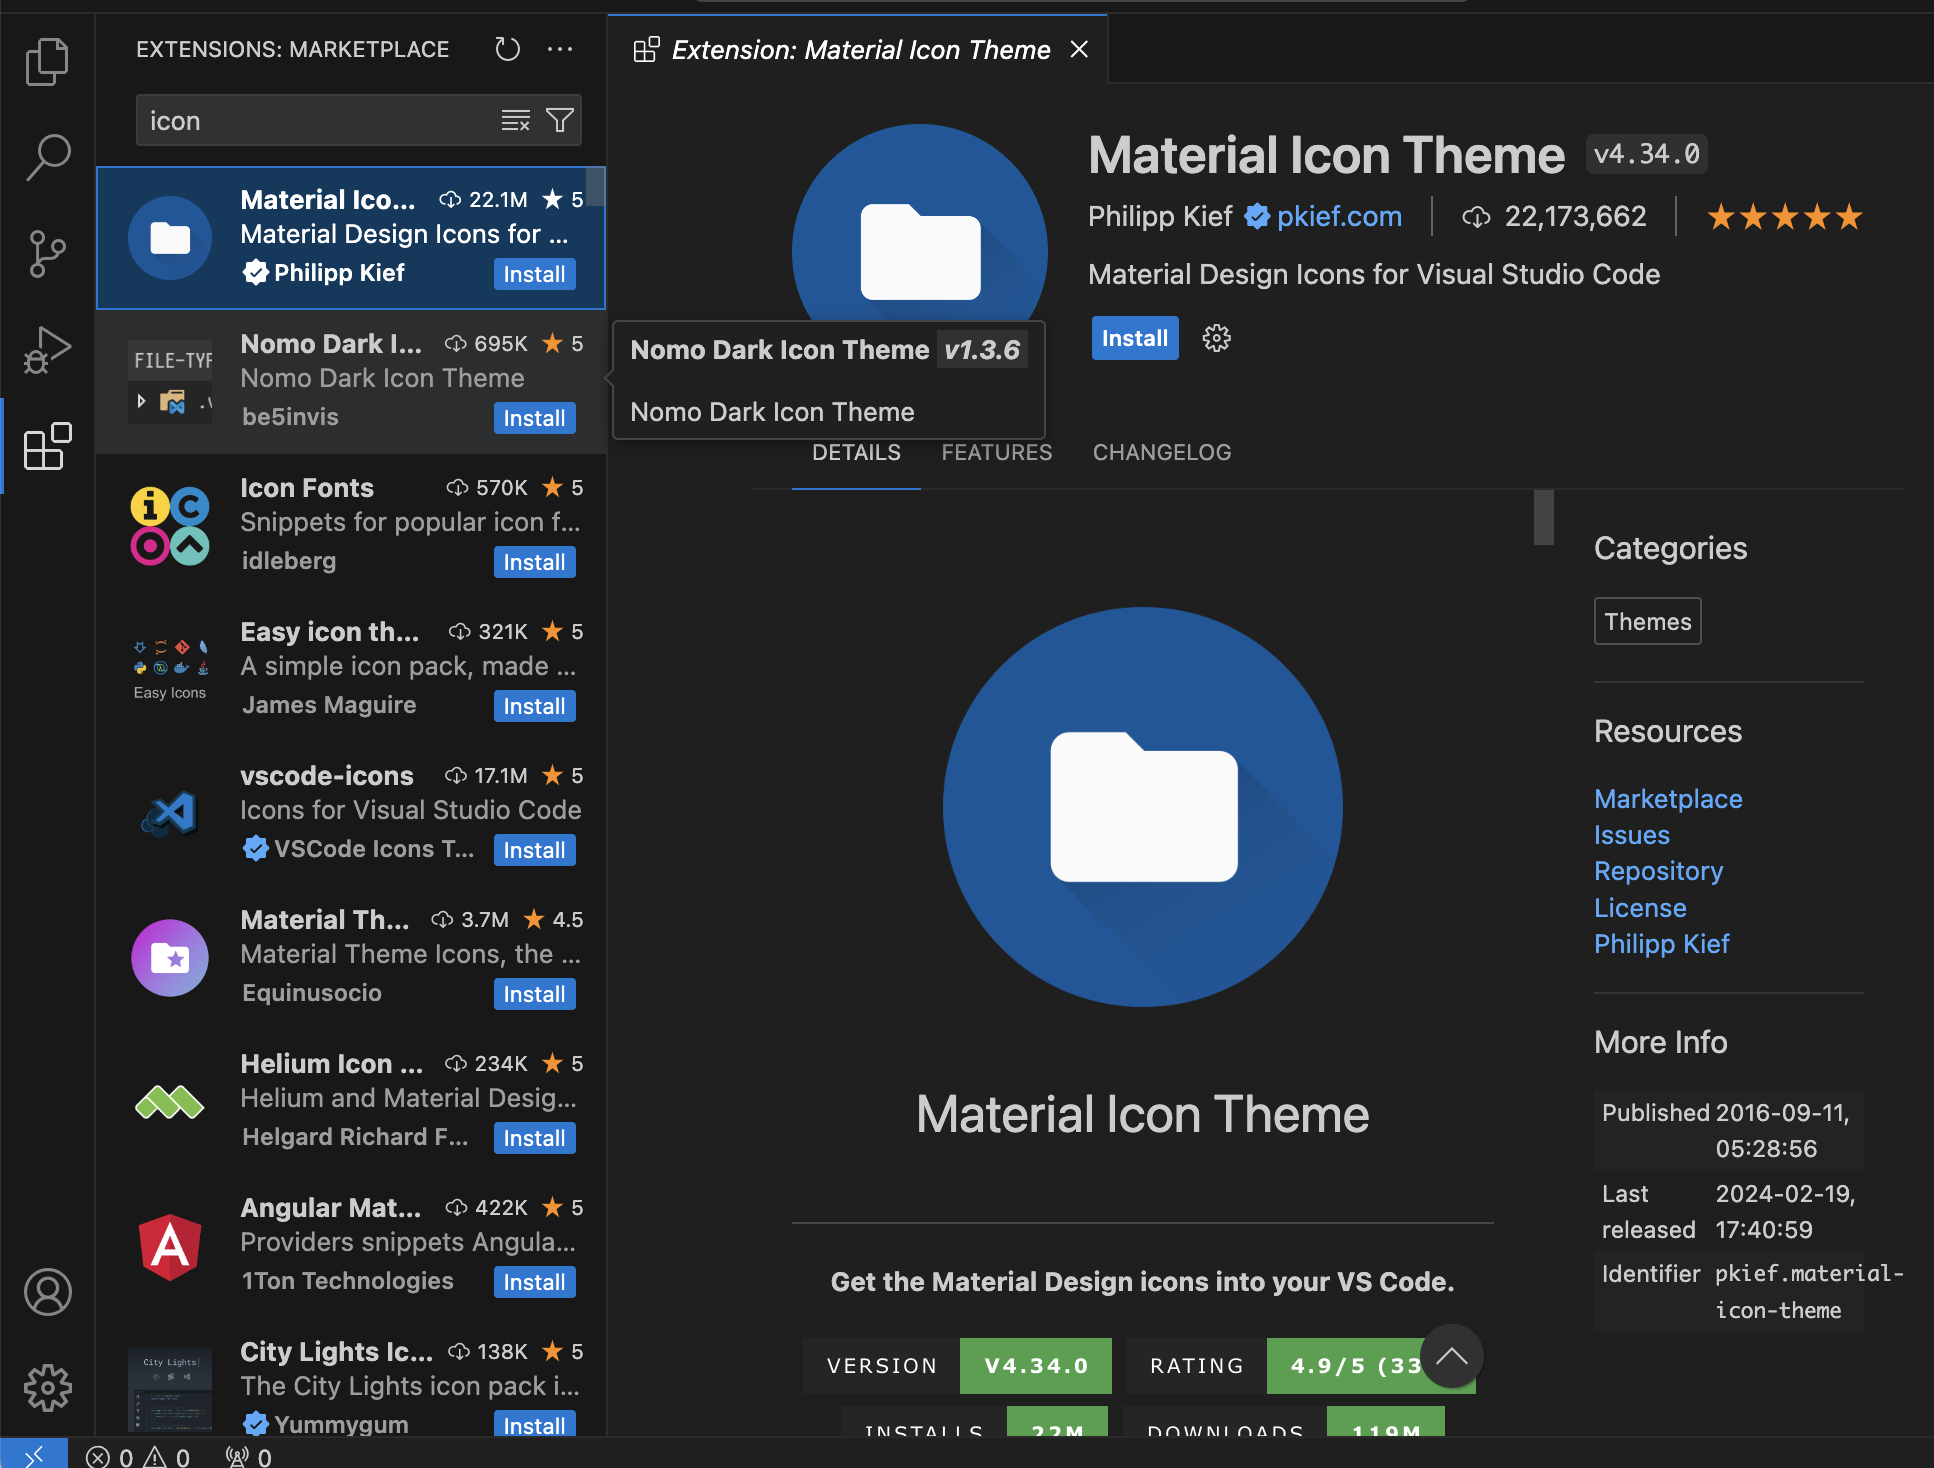
Task: Install Material Theme Icons by Equinusocio
Action: click(534, 994)
